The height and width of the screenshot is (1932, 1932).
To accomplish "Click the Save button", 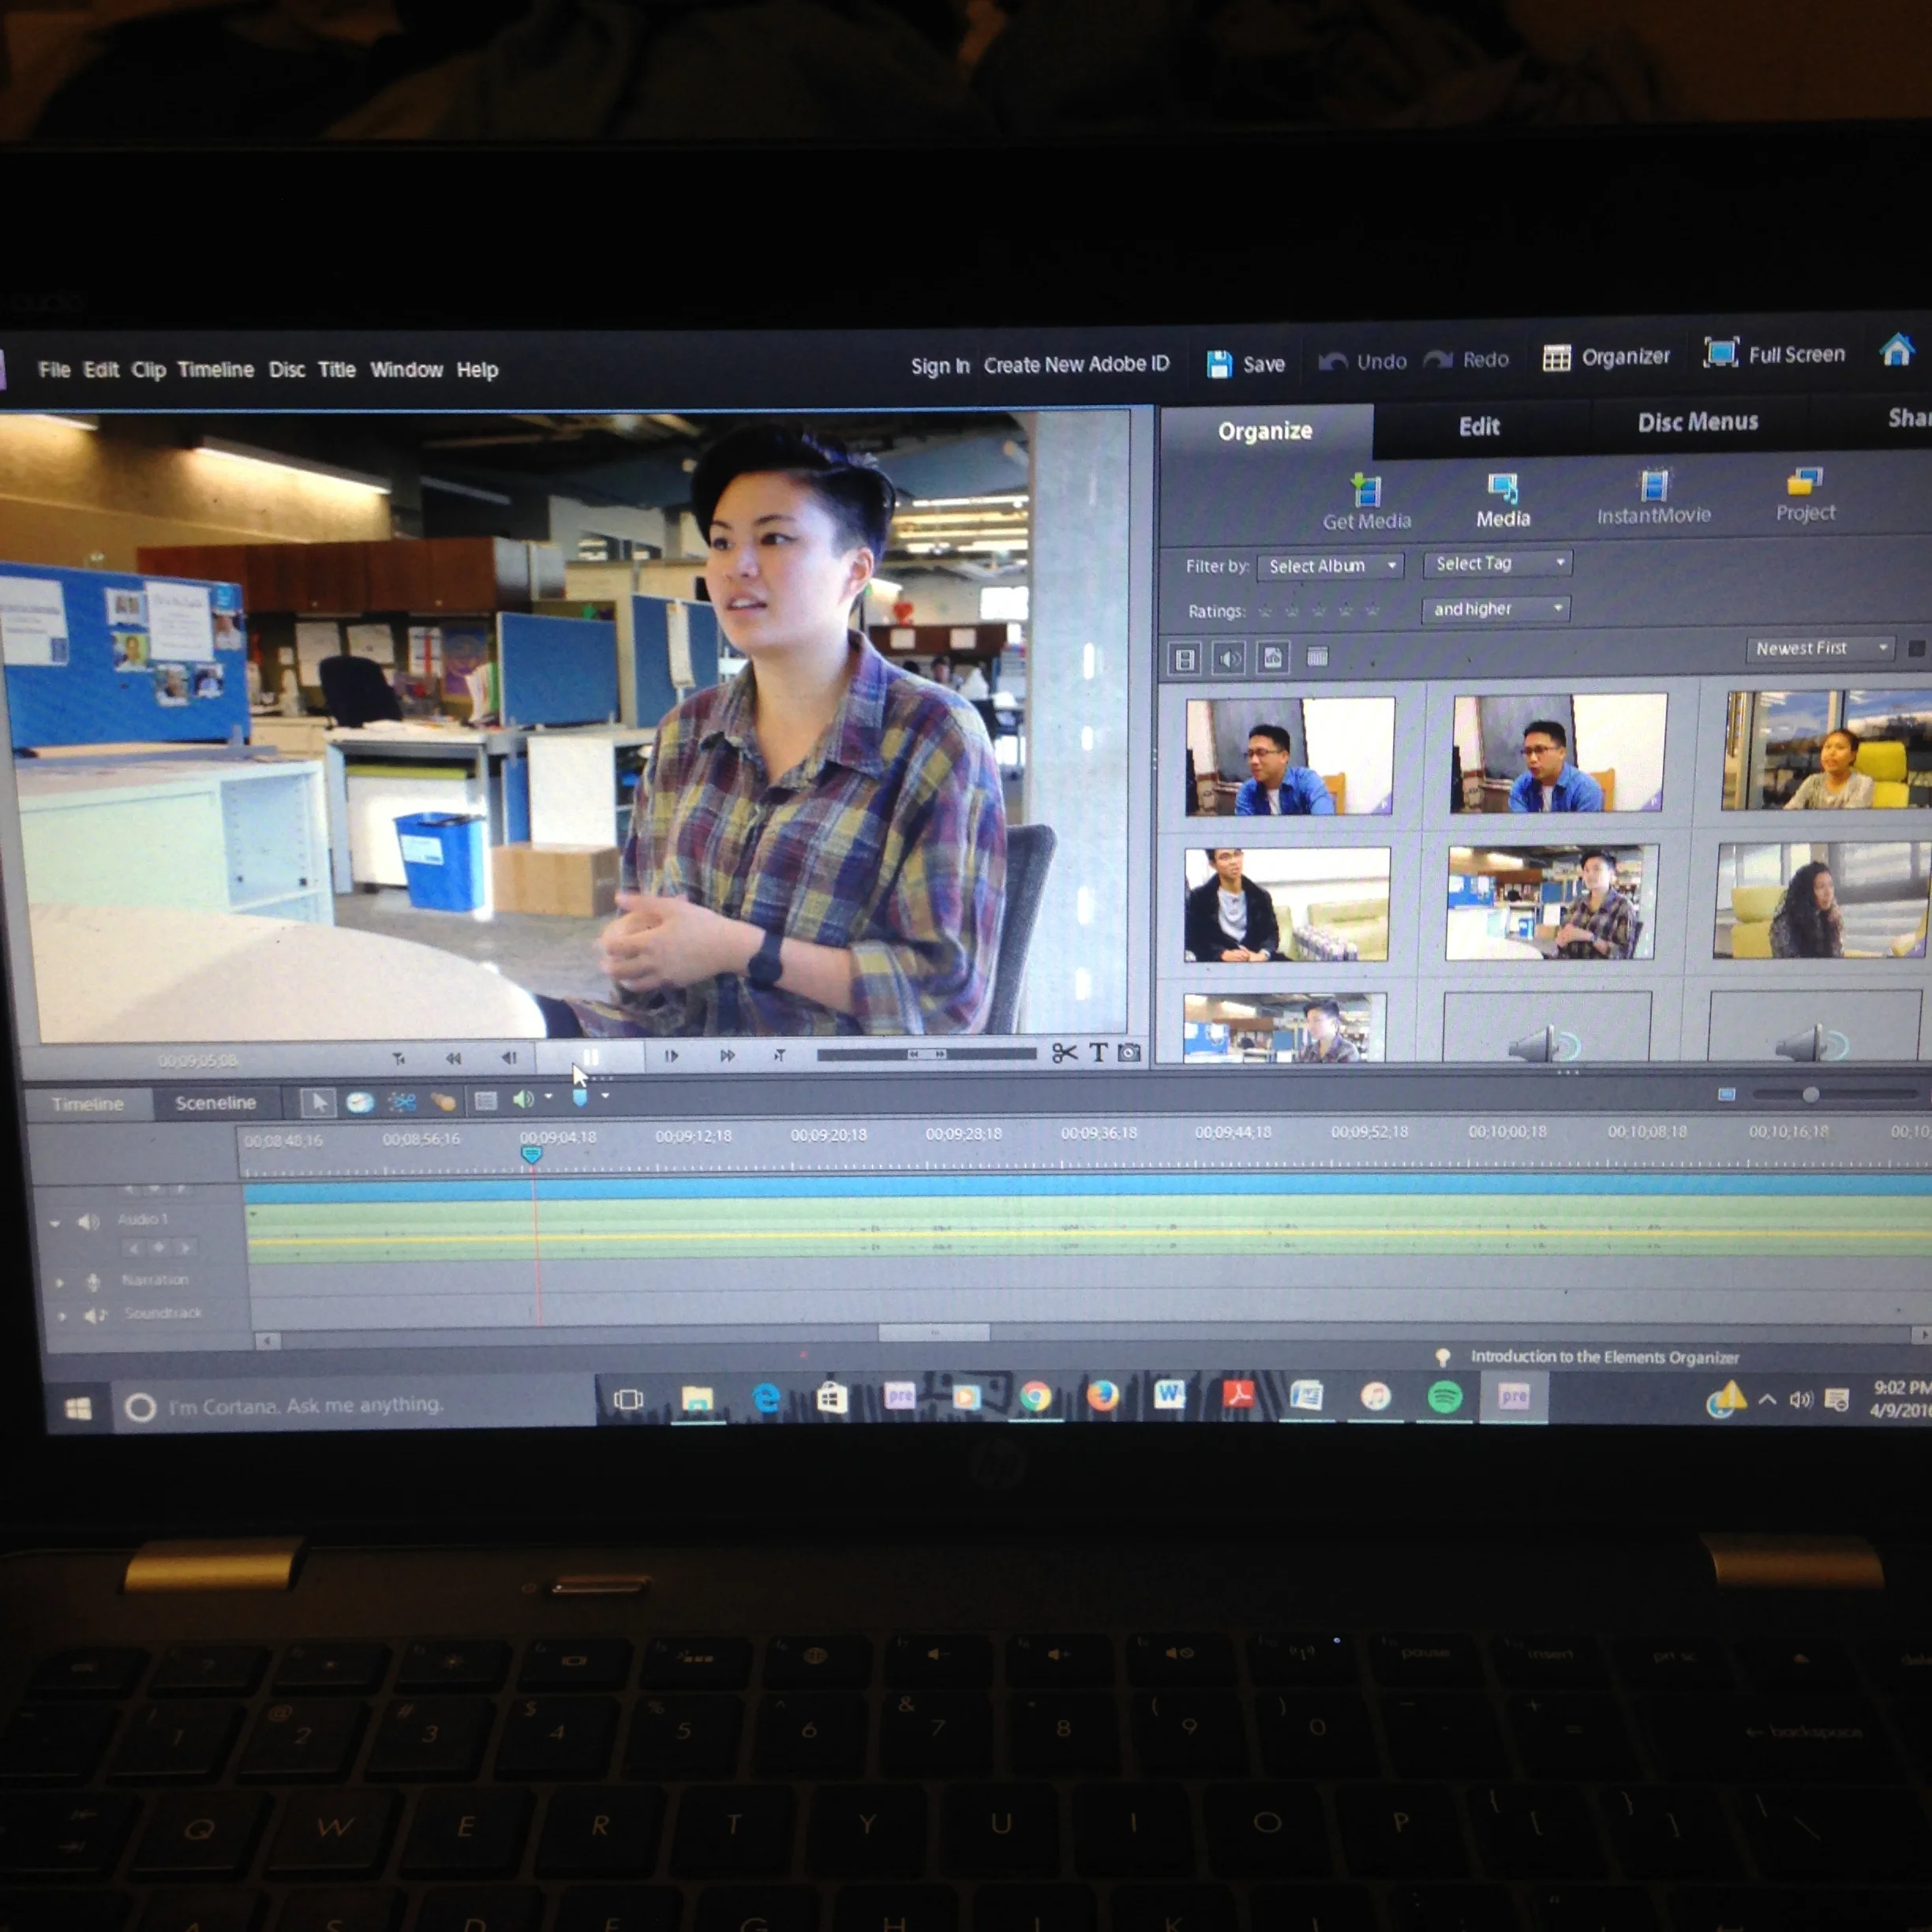I will coord(1246,364).
